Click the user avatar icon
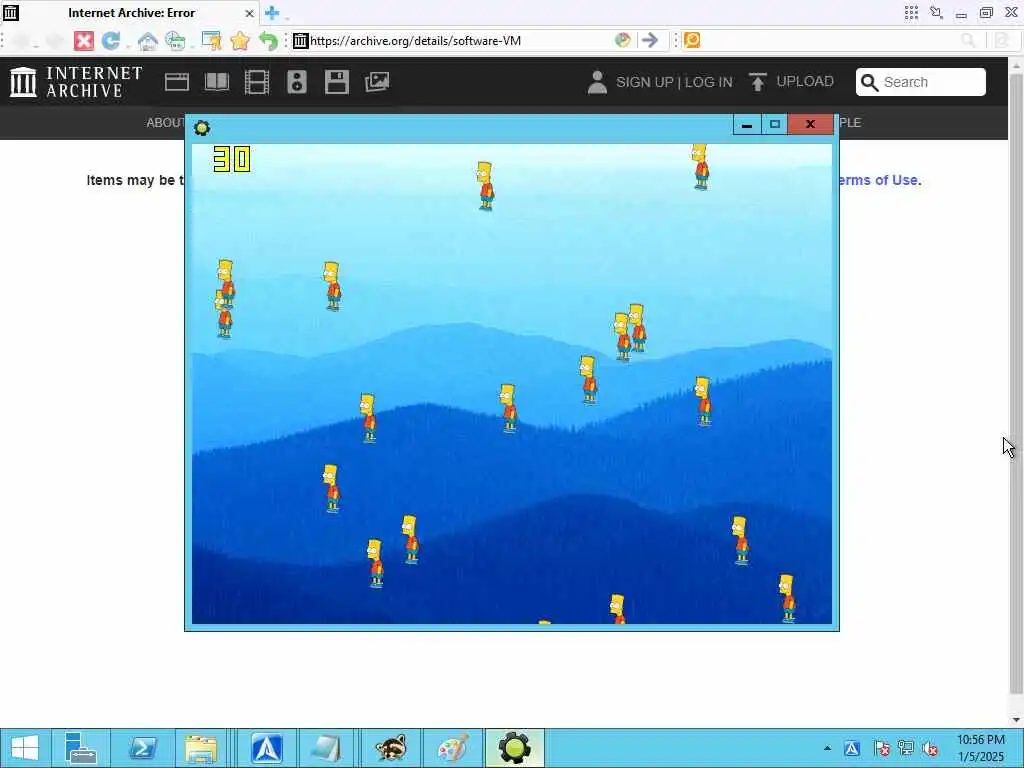 (597, 82)
